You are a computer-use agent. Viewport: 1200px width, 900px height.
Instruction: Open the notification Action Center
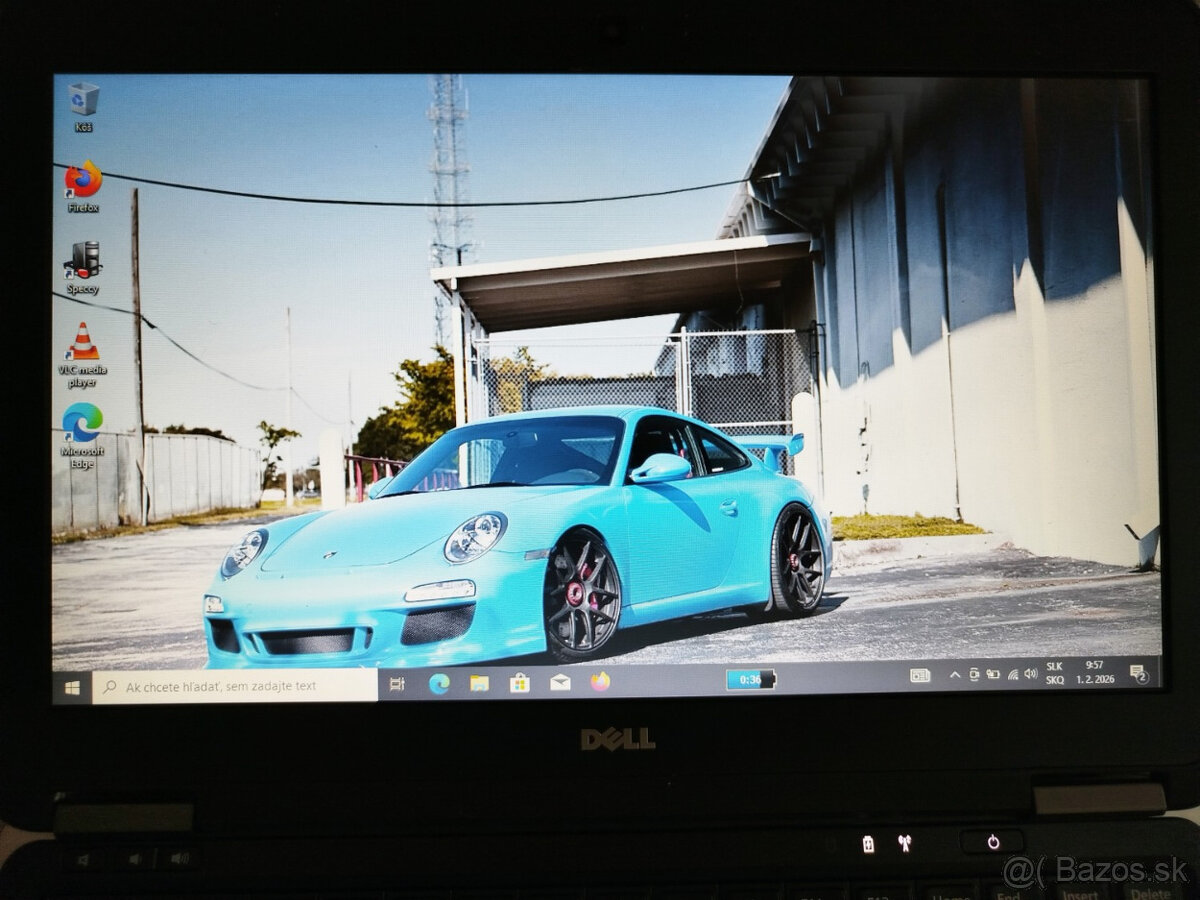pos(1138,674)
